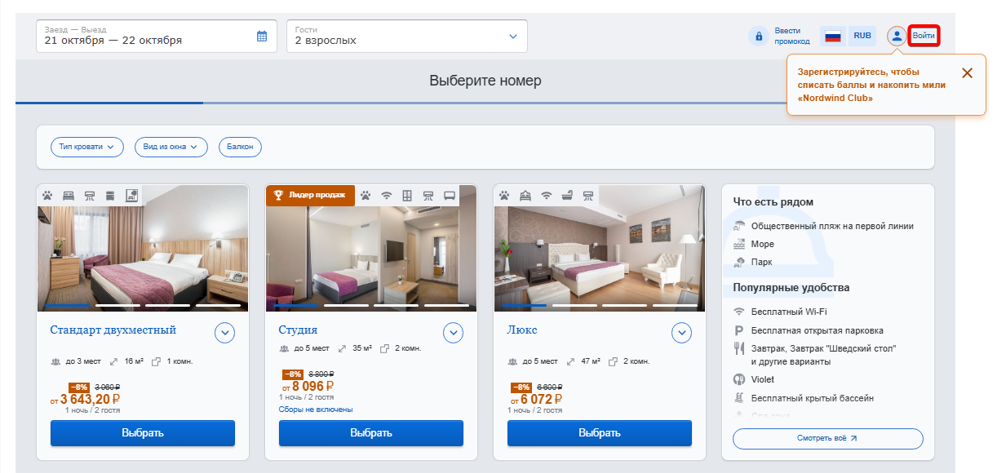Click Выбрать button under Студия
Screen dimensions: 1005x473
[371, 433]
